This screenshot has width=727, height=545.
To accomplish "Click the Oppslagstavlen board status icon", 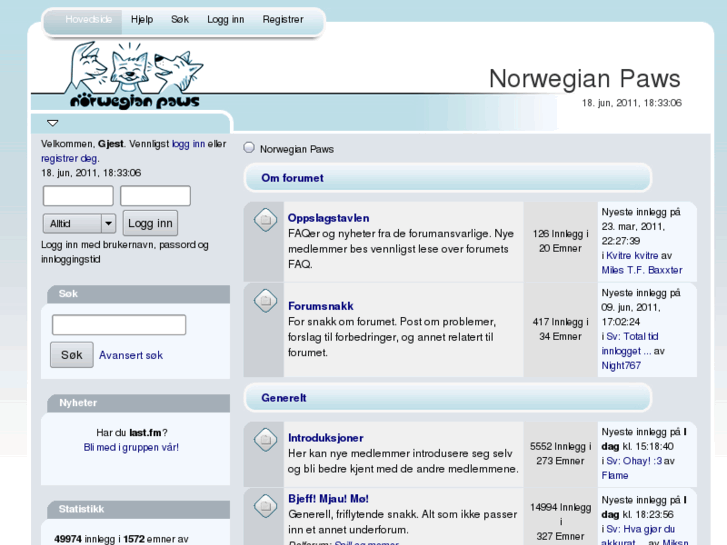I will (x=266, y=220).
